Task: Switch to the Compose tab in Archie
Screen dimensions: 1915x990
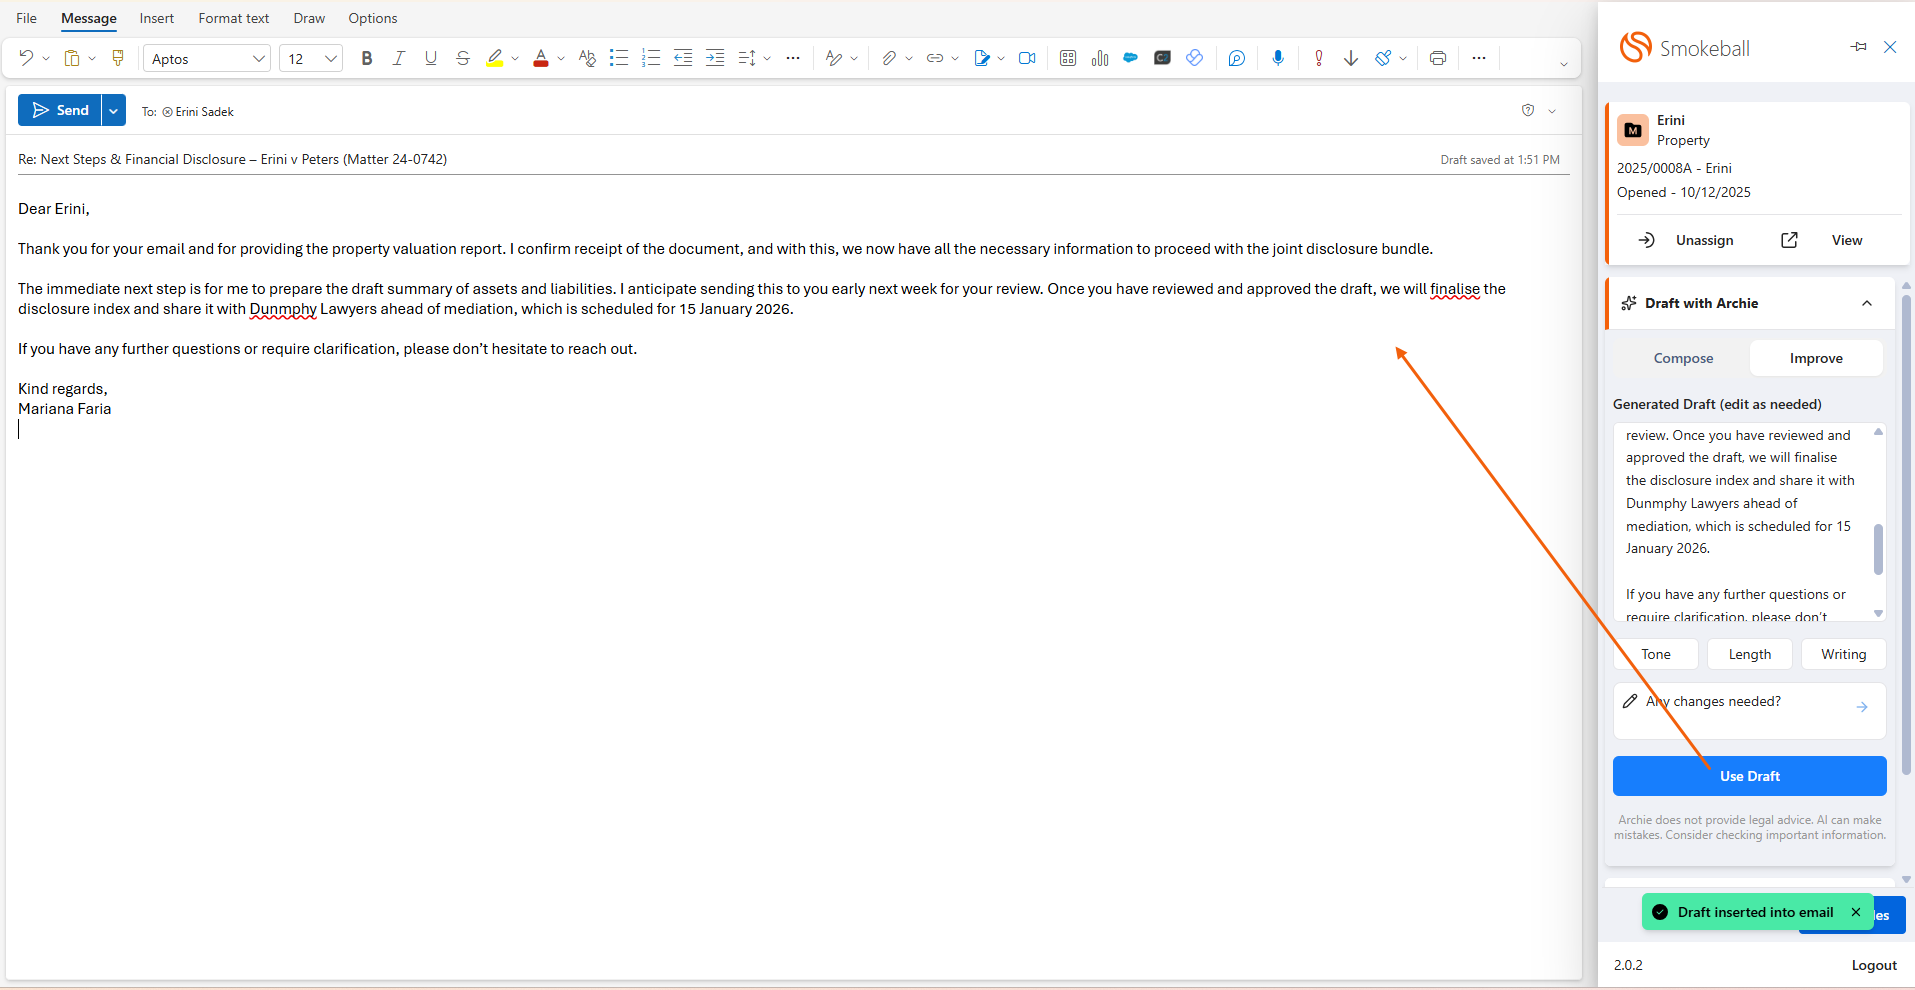Action: coord(1683,358)
